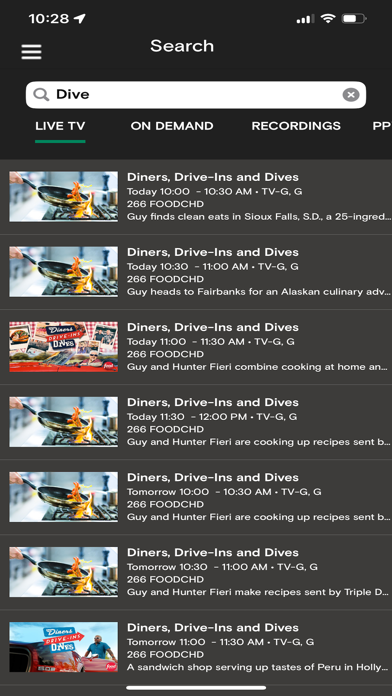
Task: Tap the cellular signal bars icon
Action: [305, 19]
